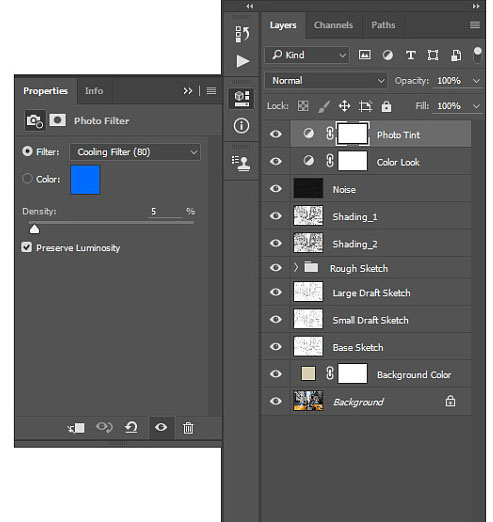Screen dimensions: 493x522
Task: Hide the Noise layer
Action: coord(276,189)
